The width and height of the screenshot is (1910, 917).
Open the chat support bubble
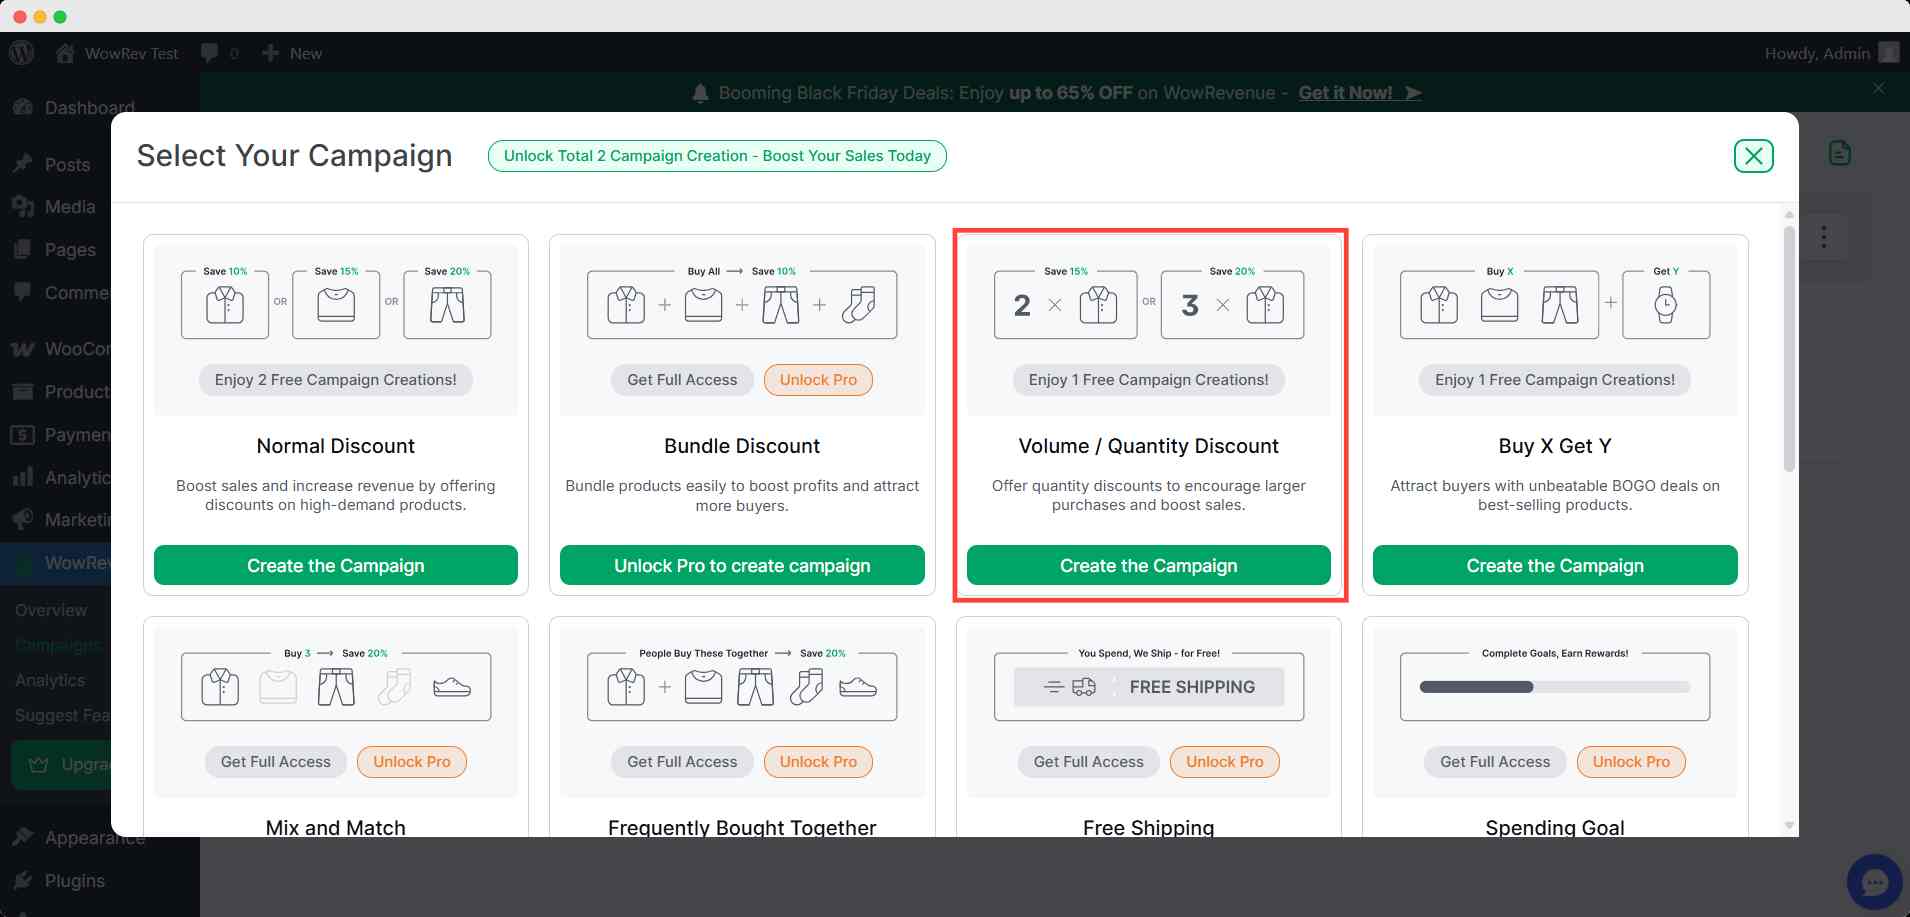point(1873,881)
